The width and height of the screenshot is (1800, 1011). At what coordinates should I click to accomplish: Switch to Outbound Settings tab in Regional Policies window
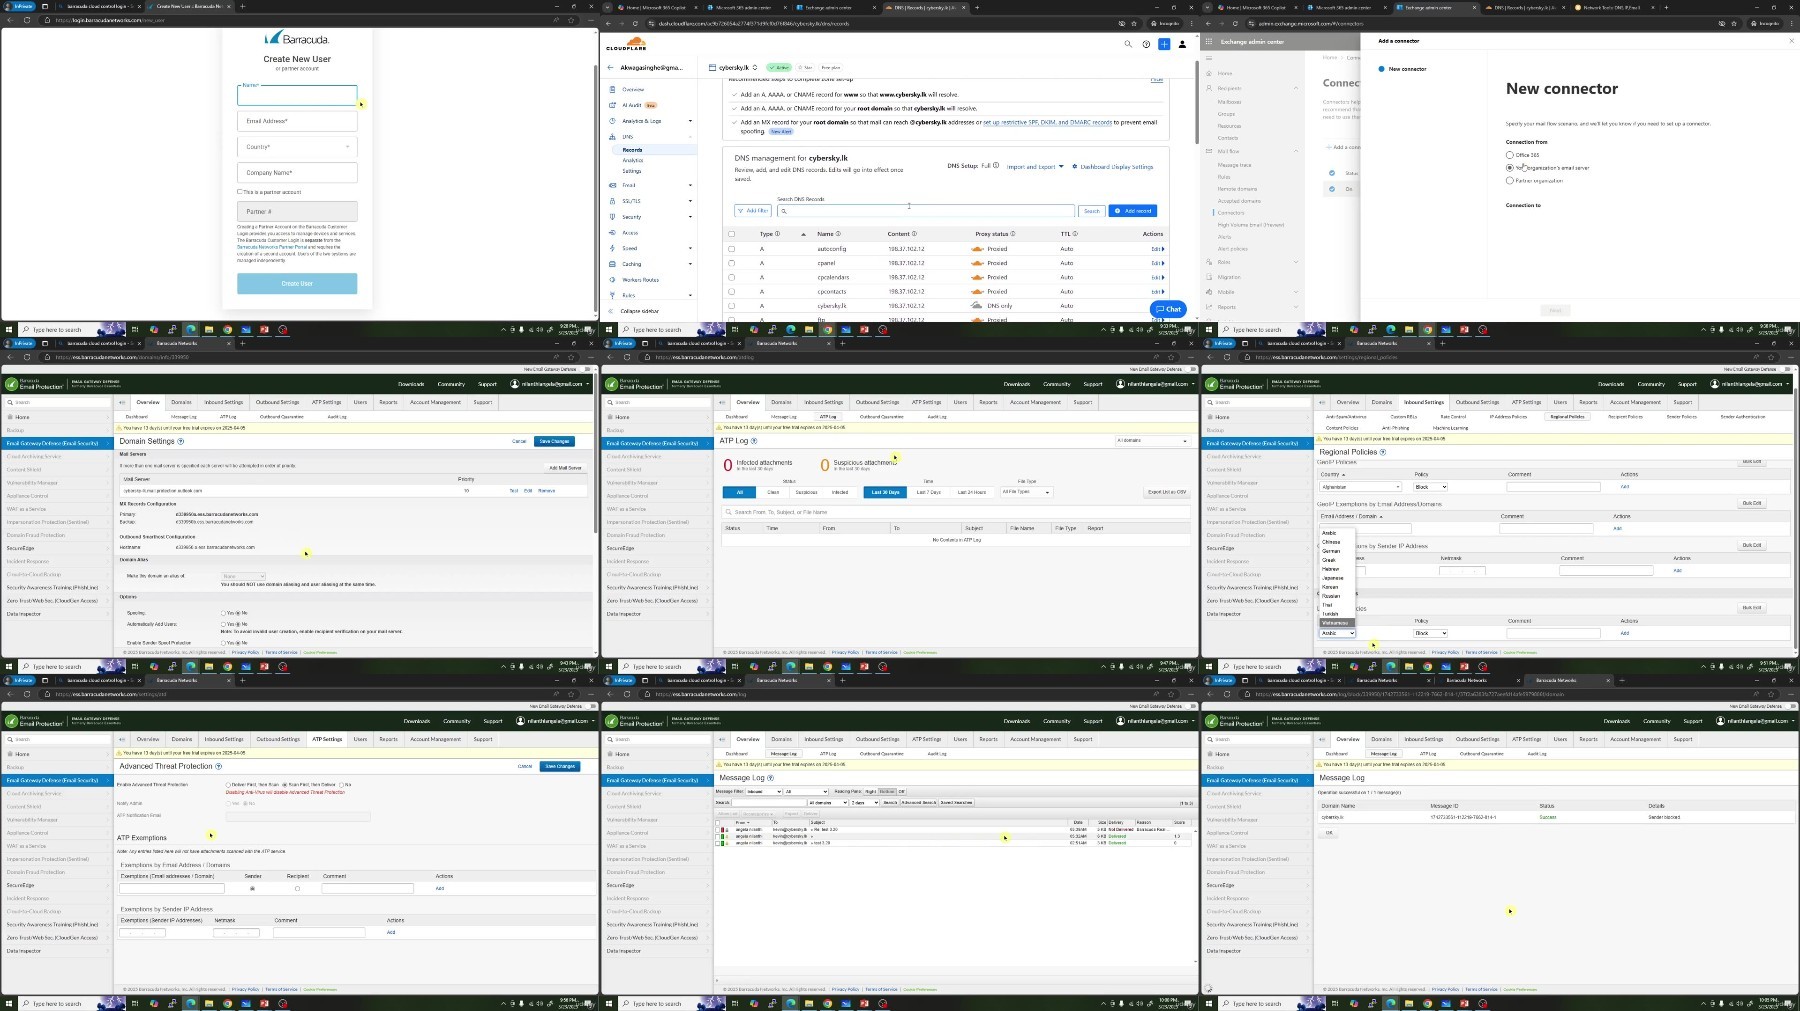[1477, 402]
